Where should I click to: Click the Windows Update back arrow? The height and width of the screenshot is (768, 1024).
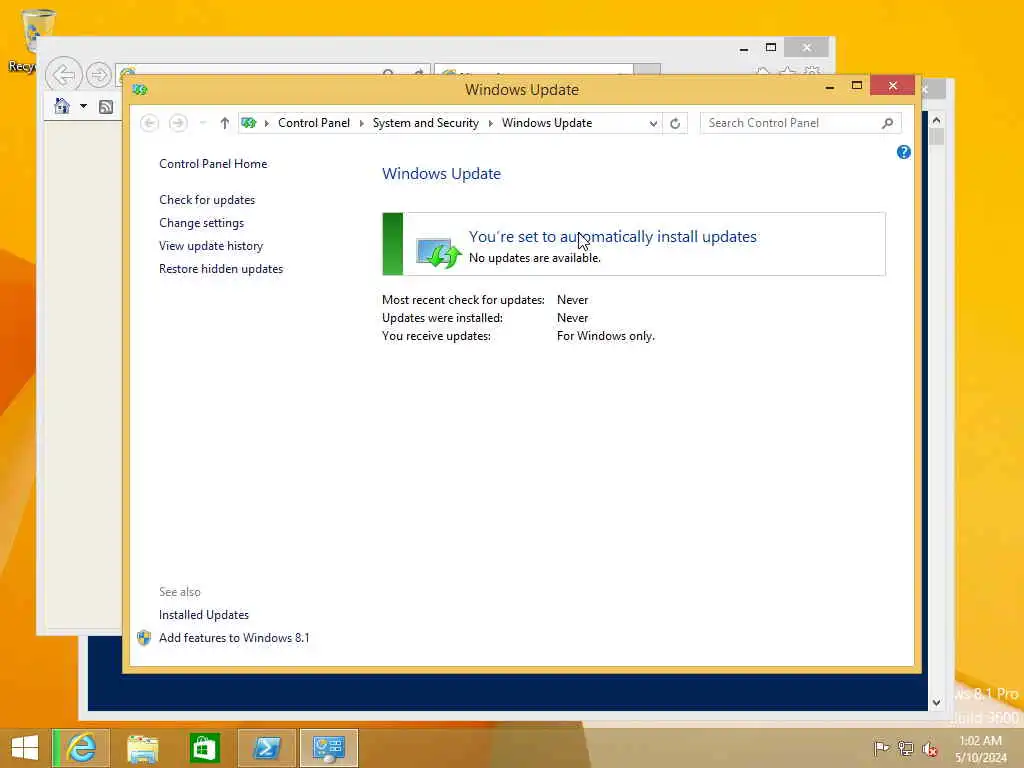pos(150,123)
